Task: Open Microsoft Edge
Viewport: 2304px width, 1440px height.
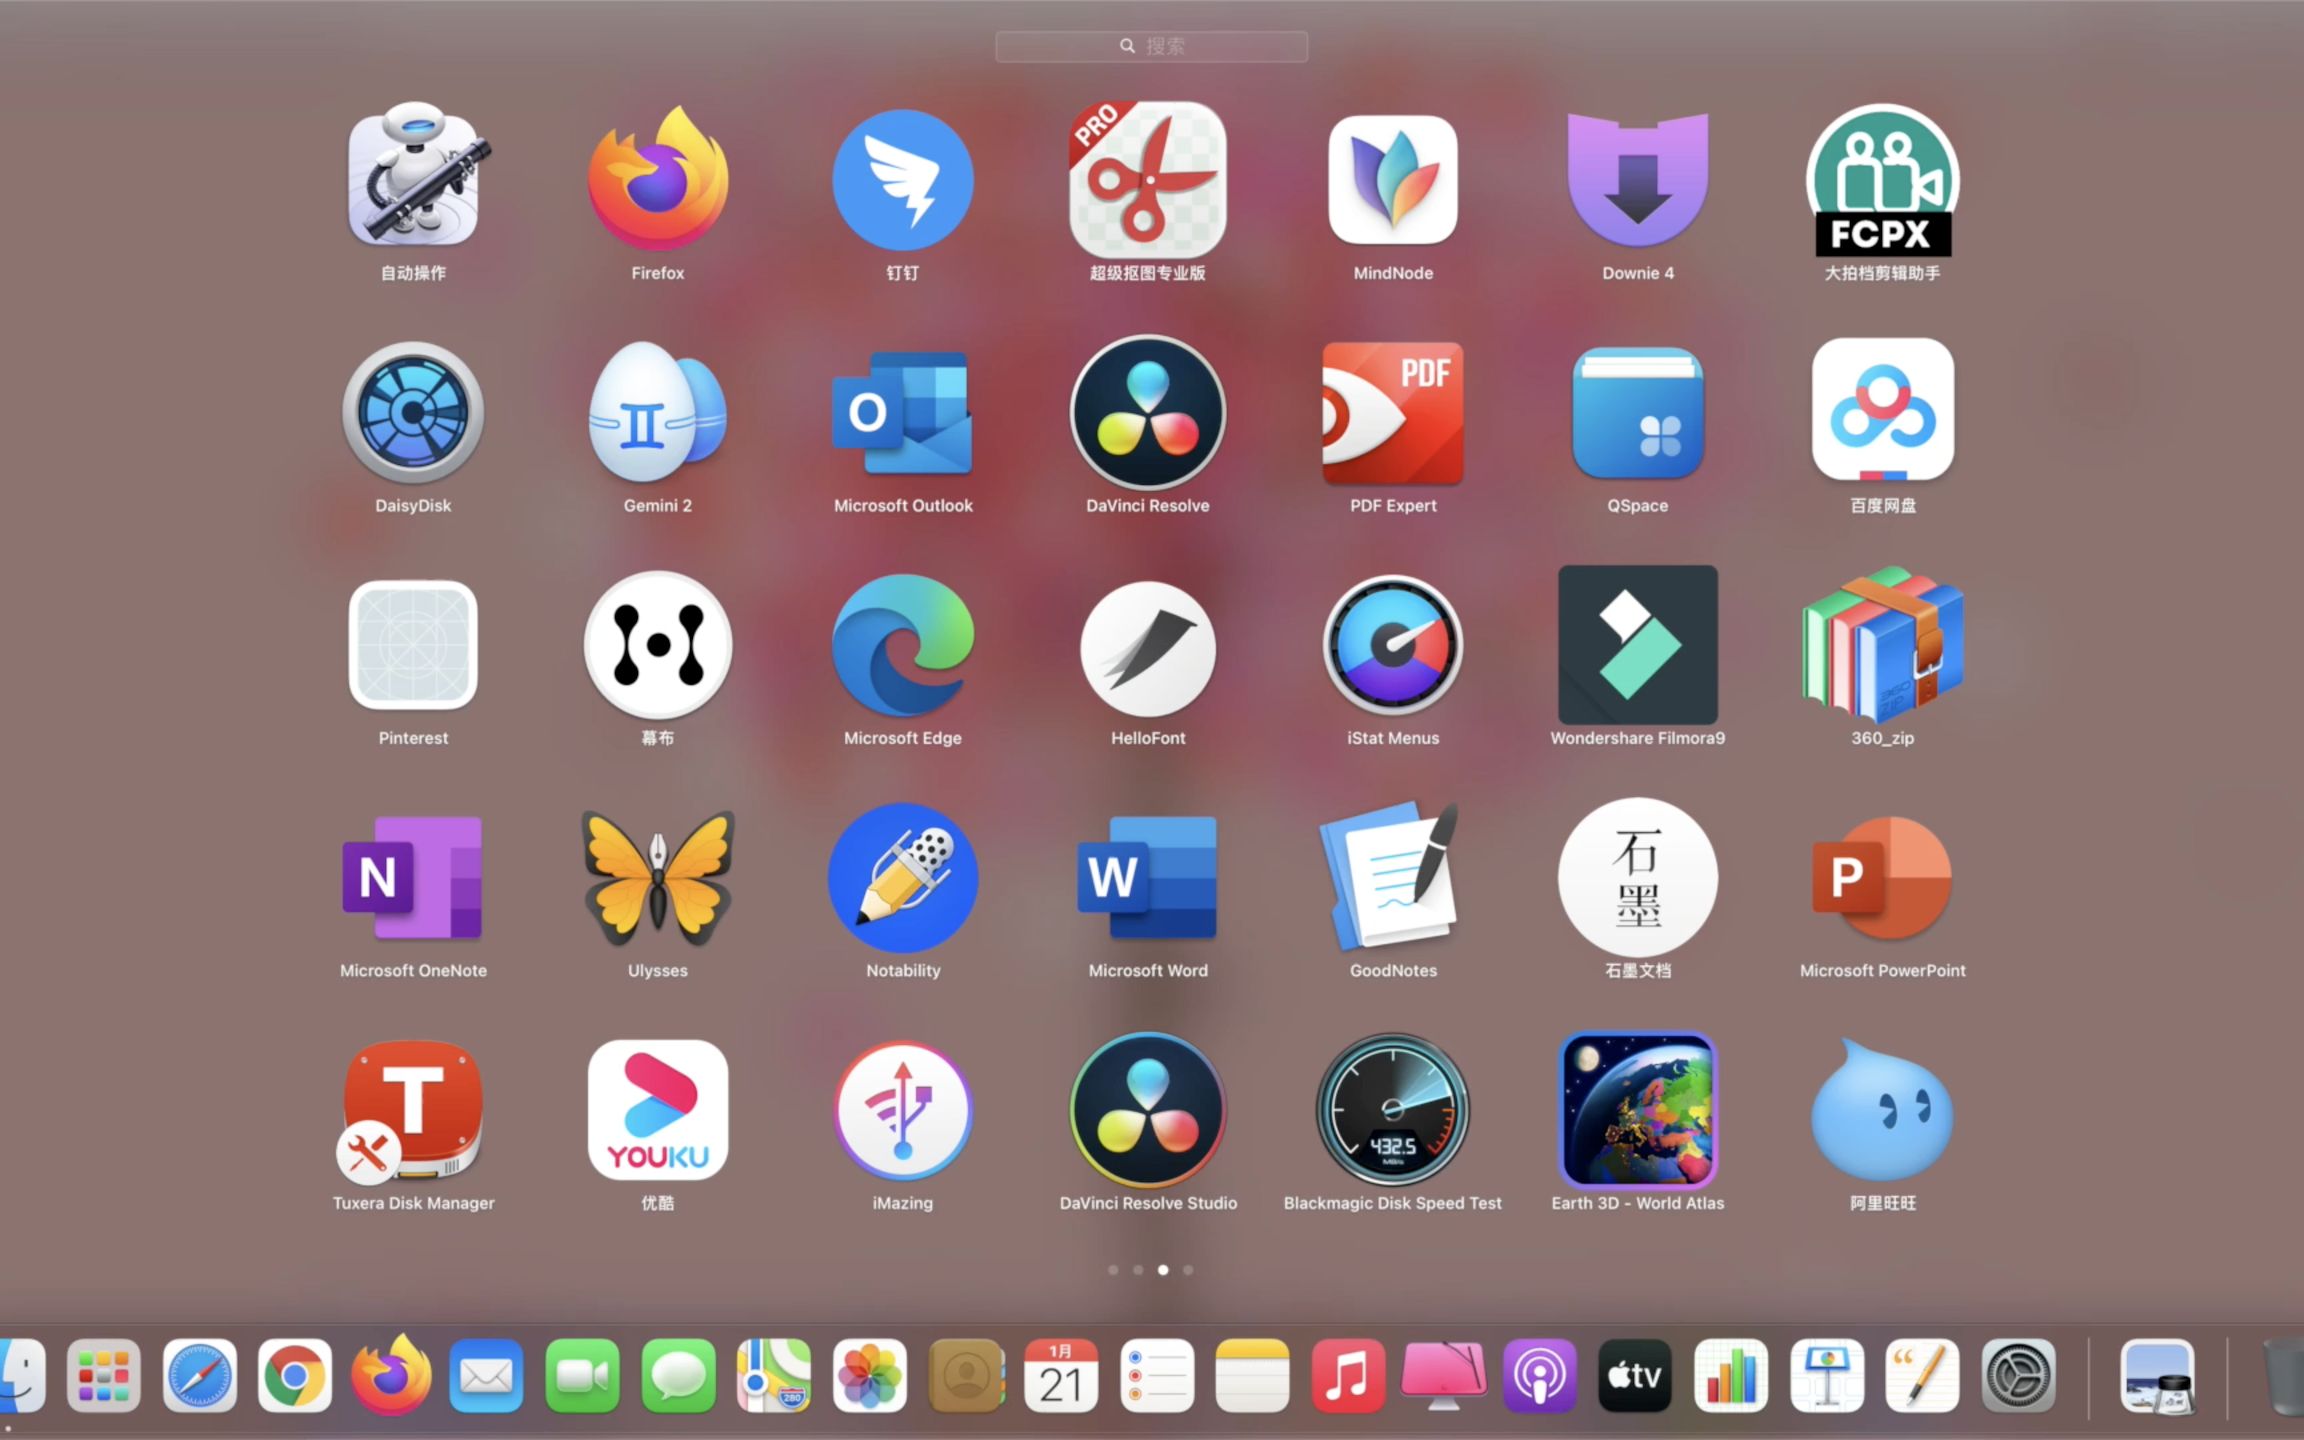Action: pos(903,645)
